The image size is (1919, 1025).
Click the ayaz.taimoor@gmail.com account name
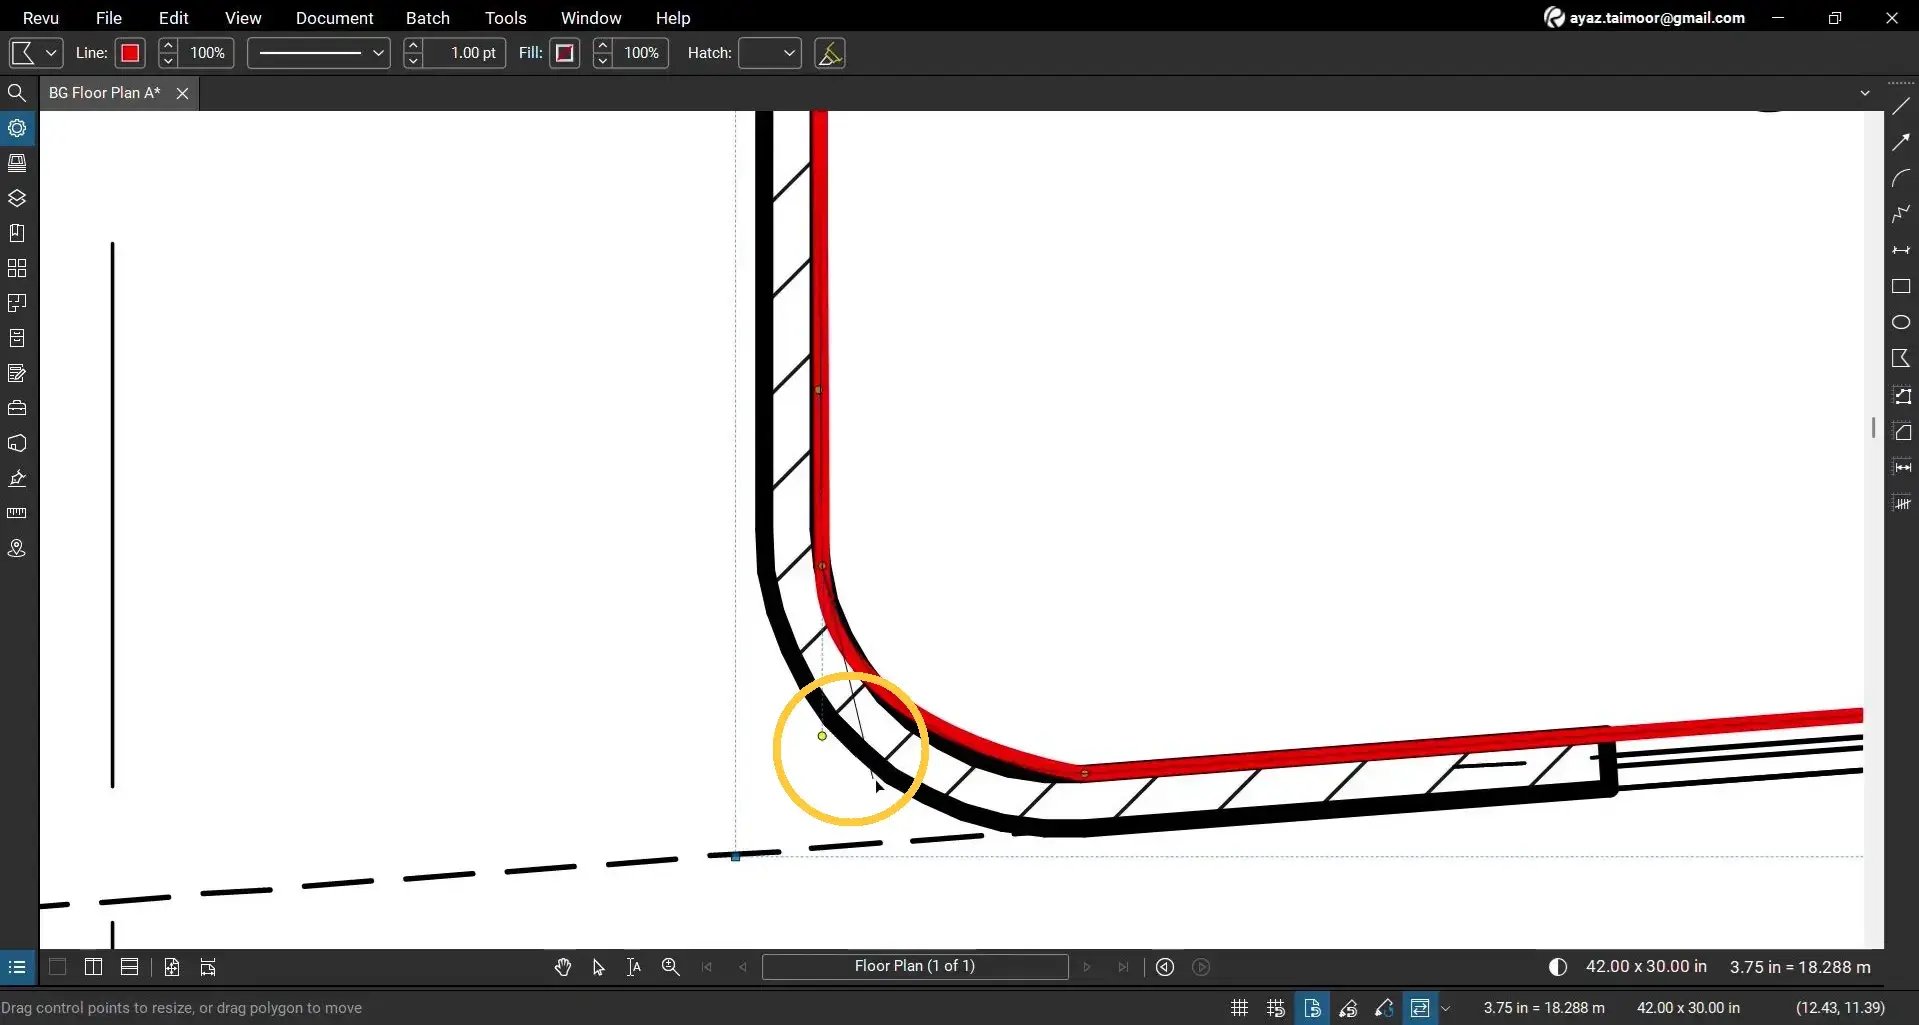click(1654, 17)
